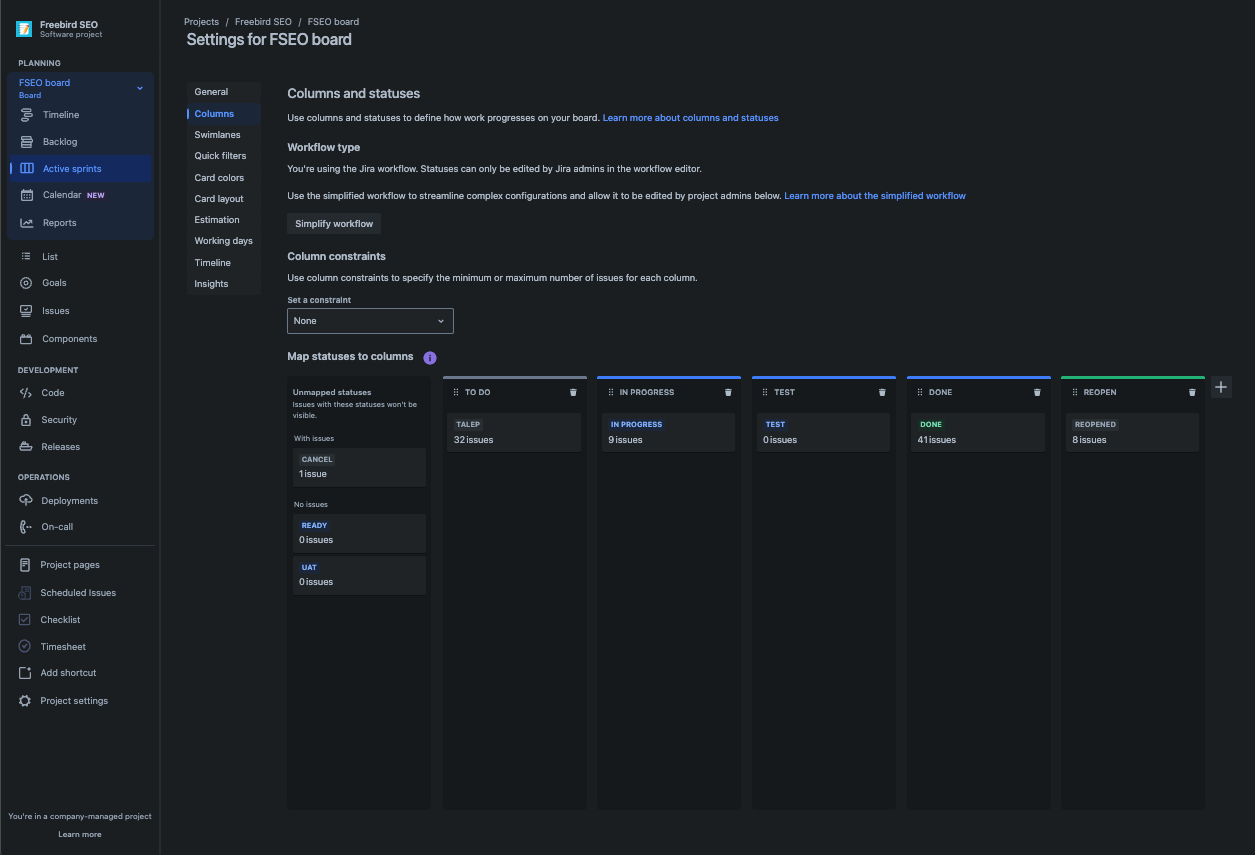Select the CANCEL unmapped status card
Image resolution: width=1255 pixels, height=855 pixels.
pyautogui.click(x=359, y=467)
